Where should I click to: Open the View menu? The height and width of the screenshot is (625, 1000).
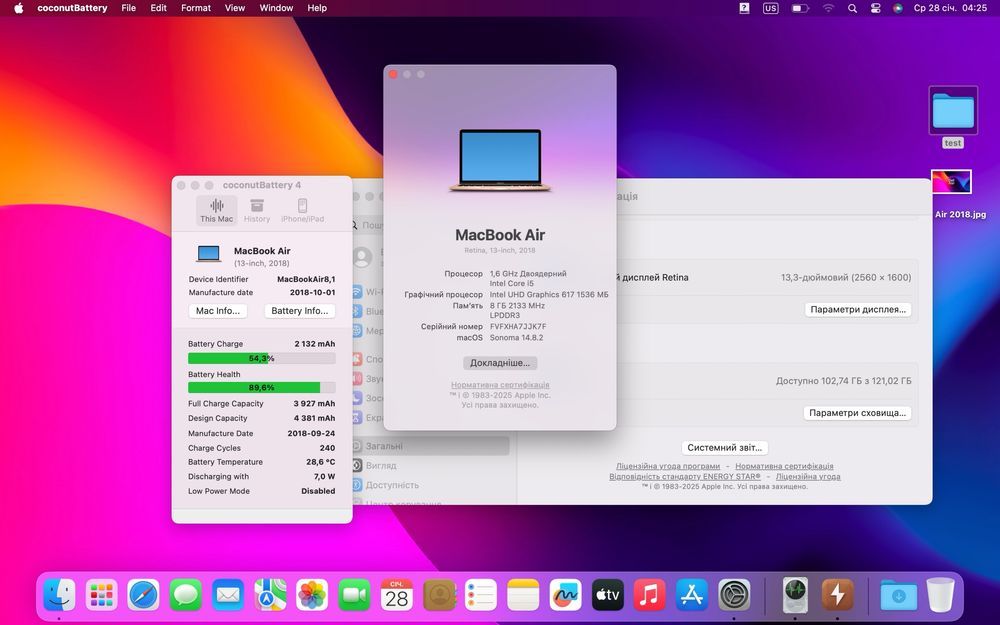tap(235, 8)
